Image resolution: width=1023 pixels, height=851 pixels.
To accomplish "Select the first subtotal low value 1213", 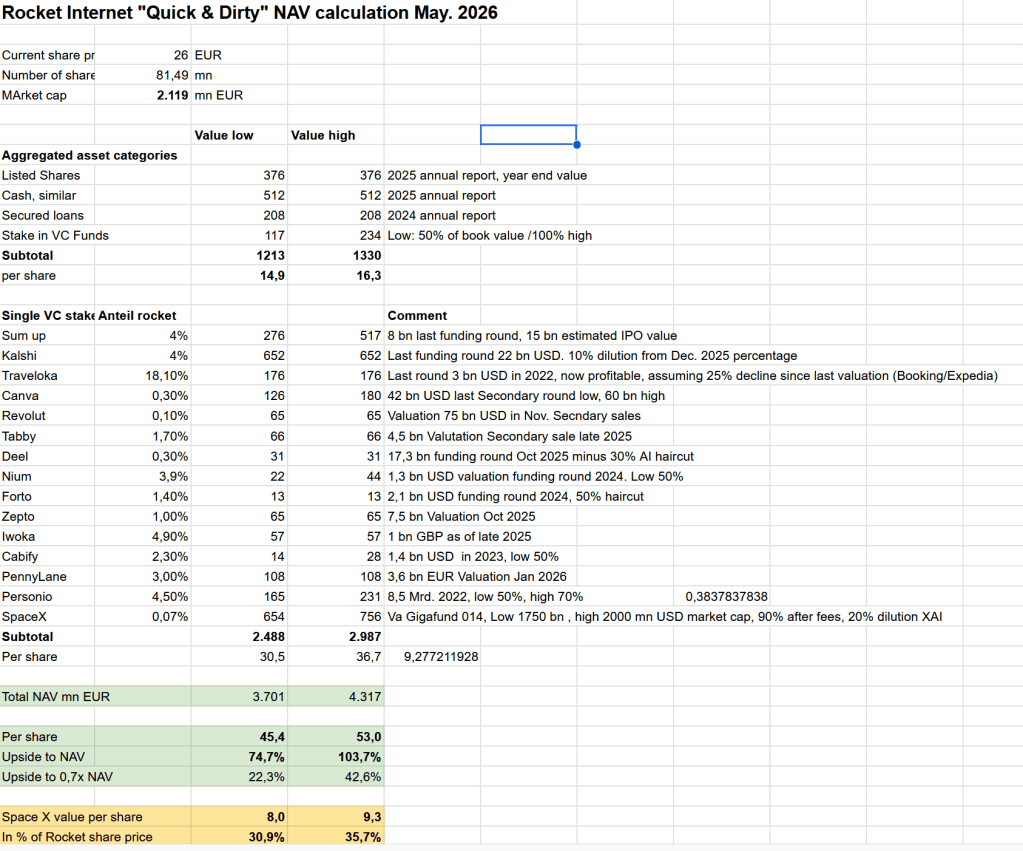I will coord(271,255).
